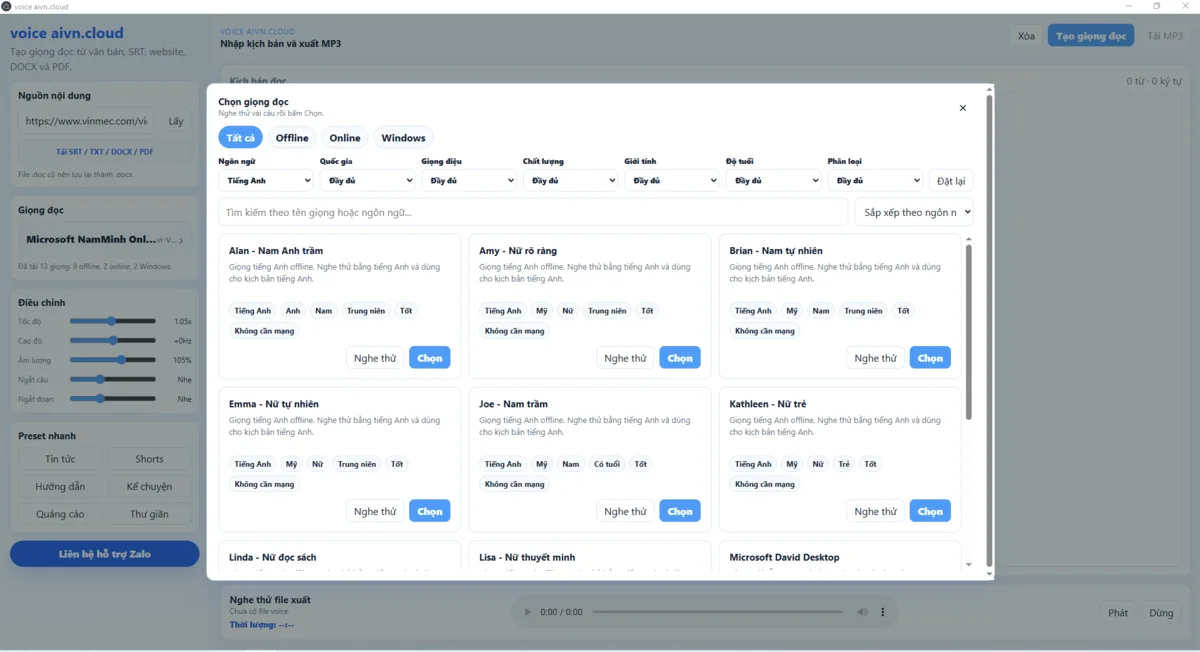Screen dimensions: 1200x652
Task: Click the Tạo giọng đọc button
Action: point(1091,36)
